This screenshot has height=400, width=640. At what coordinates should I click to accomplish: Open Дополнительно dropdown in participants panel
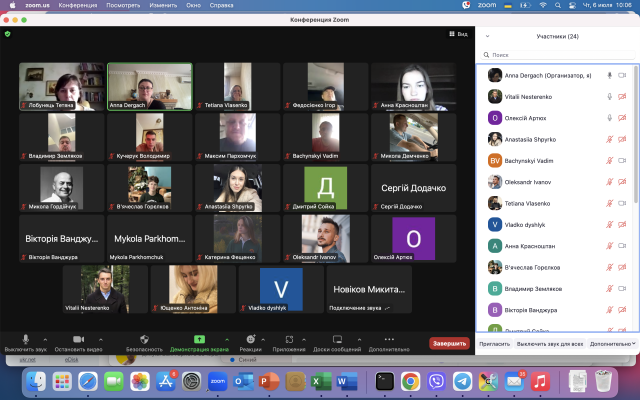(612, 344)
